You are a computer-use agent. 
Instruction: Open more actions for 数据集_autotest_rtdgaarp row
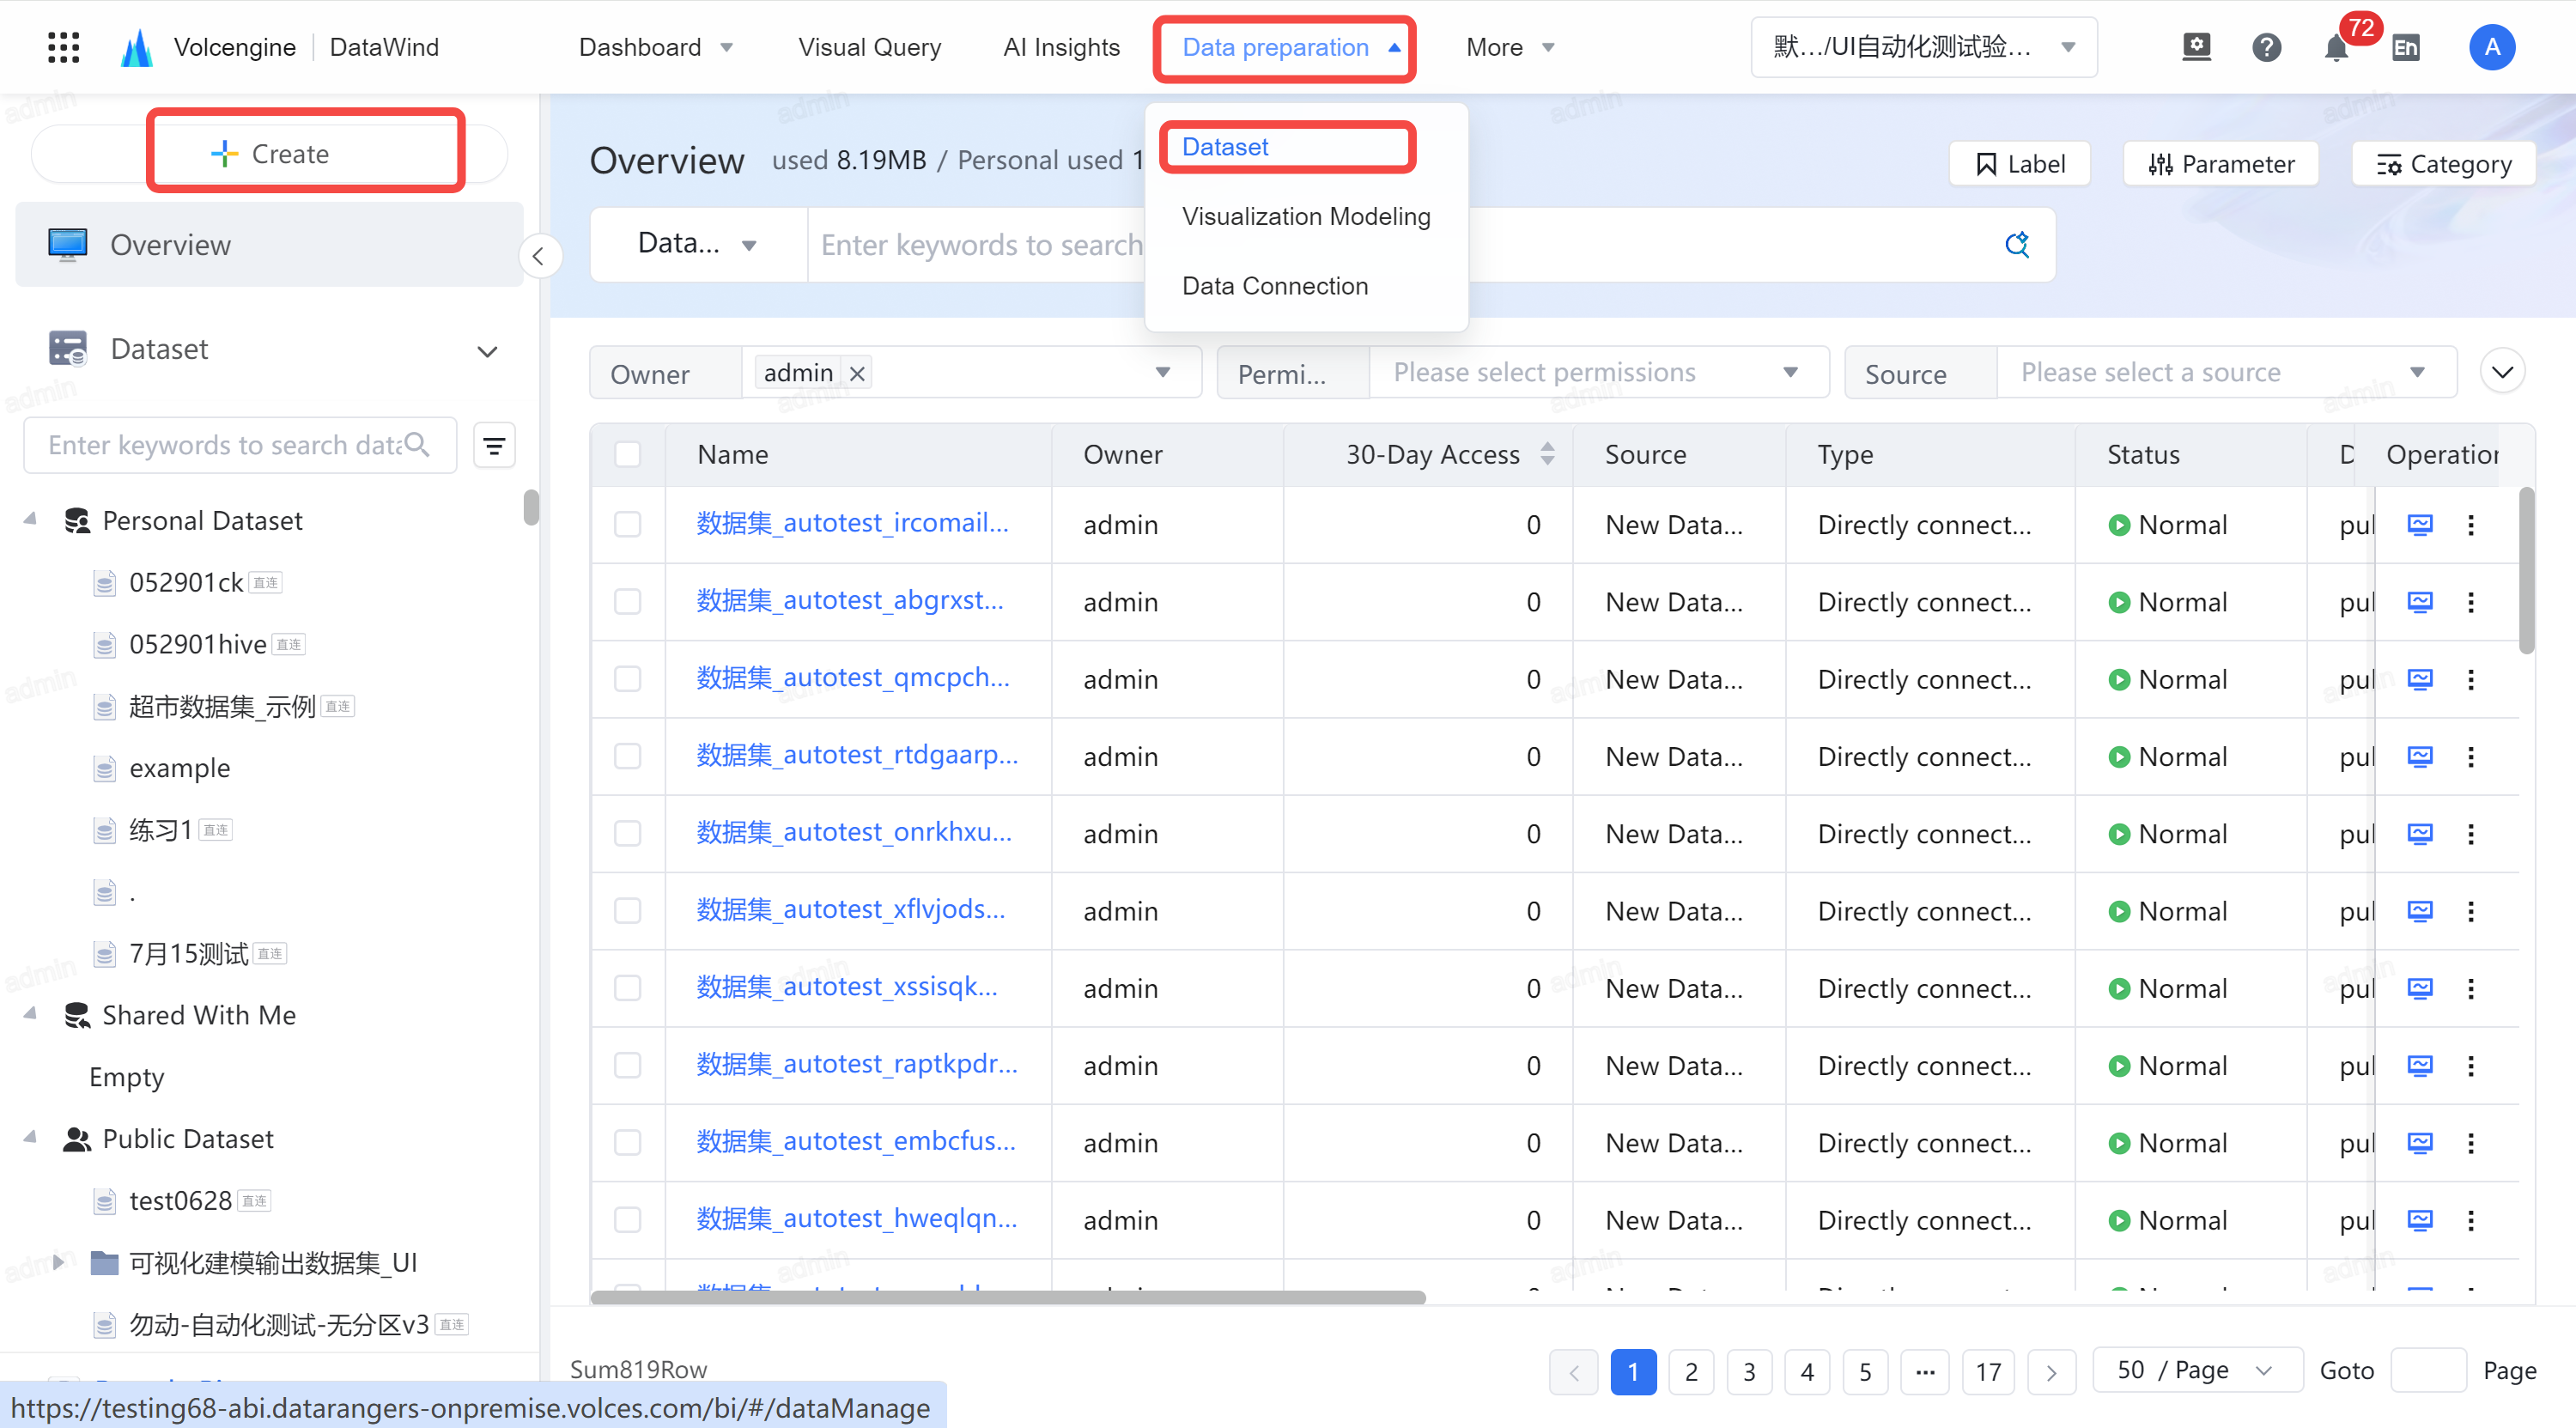pyautogui.click(x=2471, y=757)
